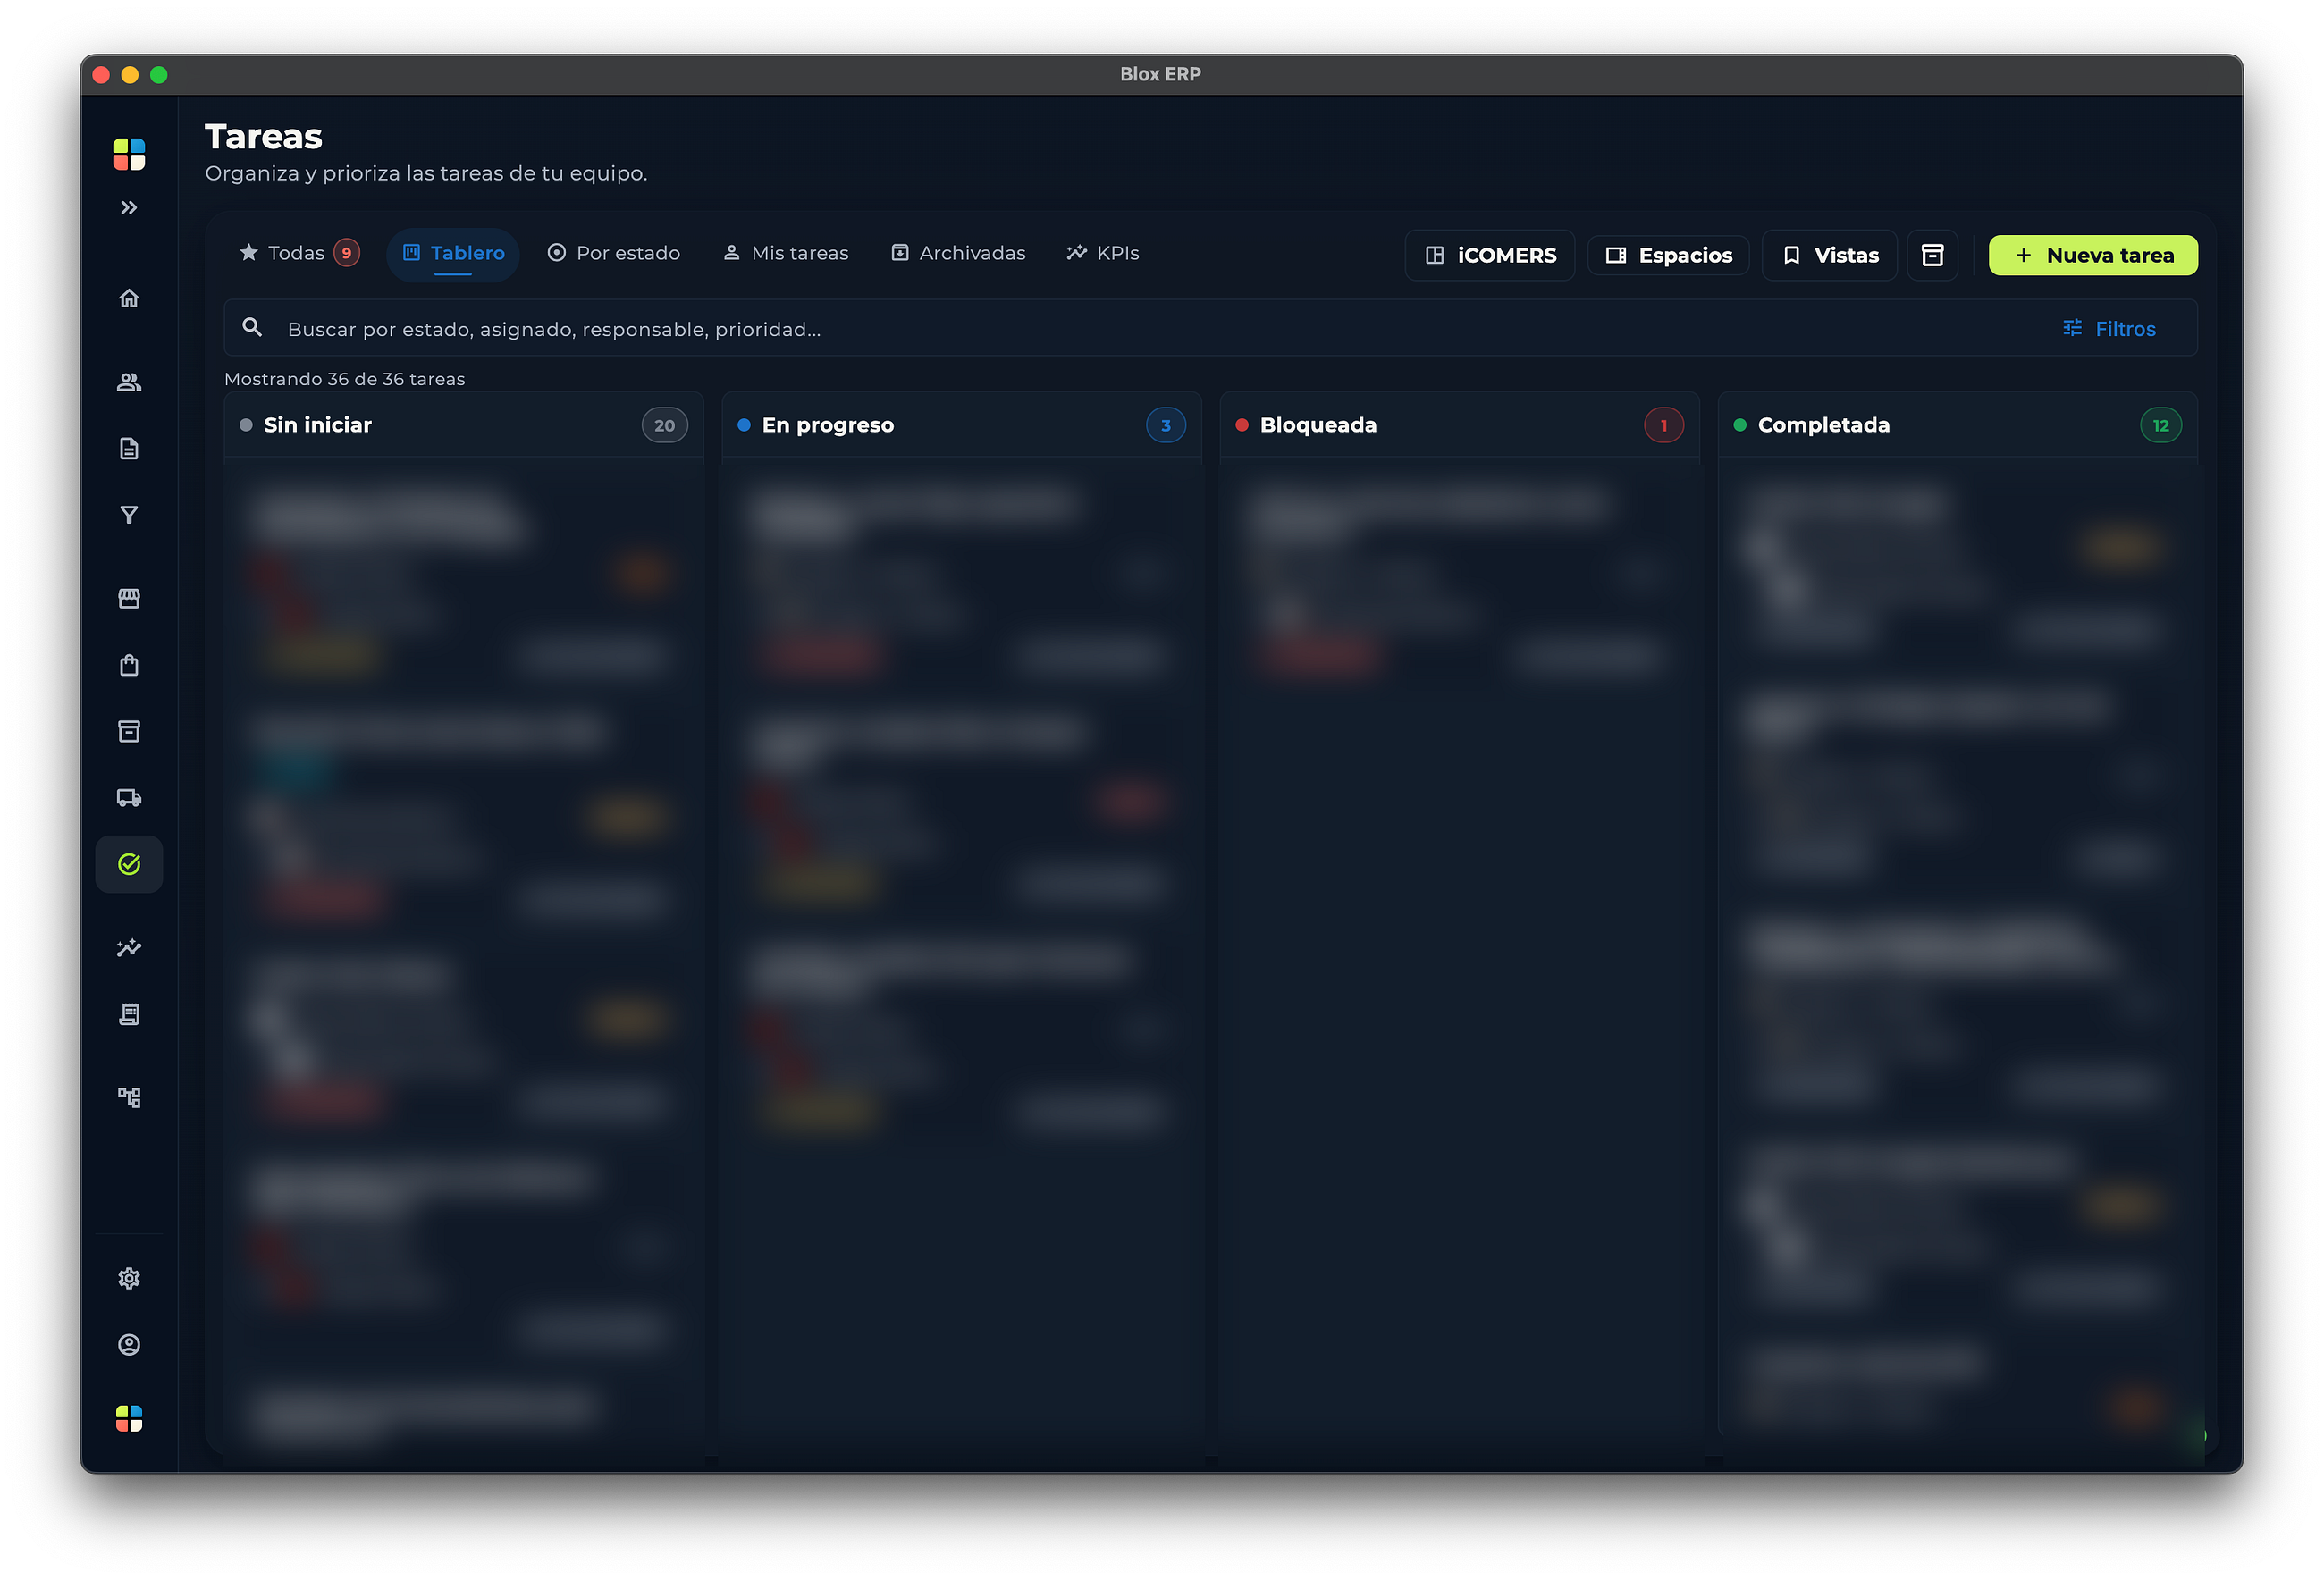Click the archive box icon button

tap(1933, 255)
